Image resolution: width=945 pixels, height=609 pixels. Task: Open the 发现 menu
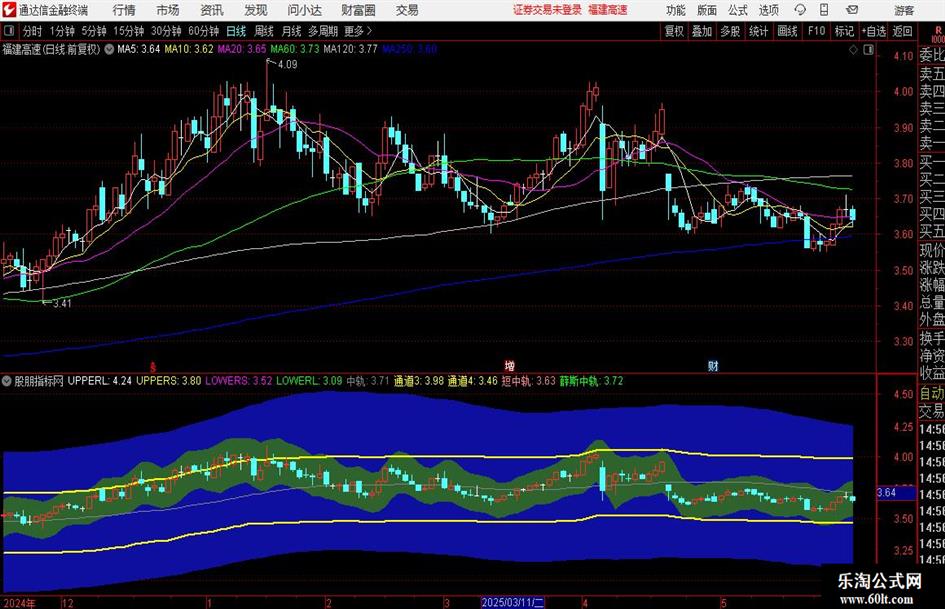click(256, 10)
